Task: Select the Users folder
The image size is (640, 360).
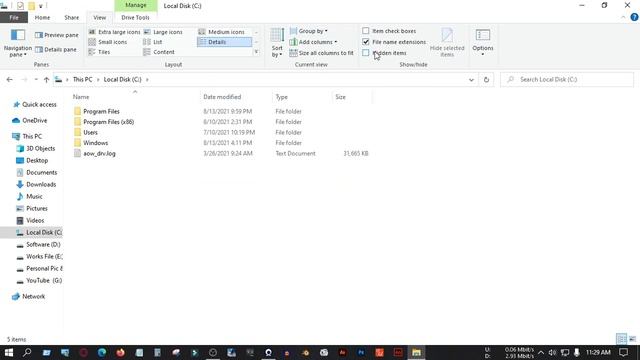Action: pyautogui.click(x=90, y=133)
